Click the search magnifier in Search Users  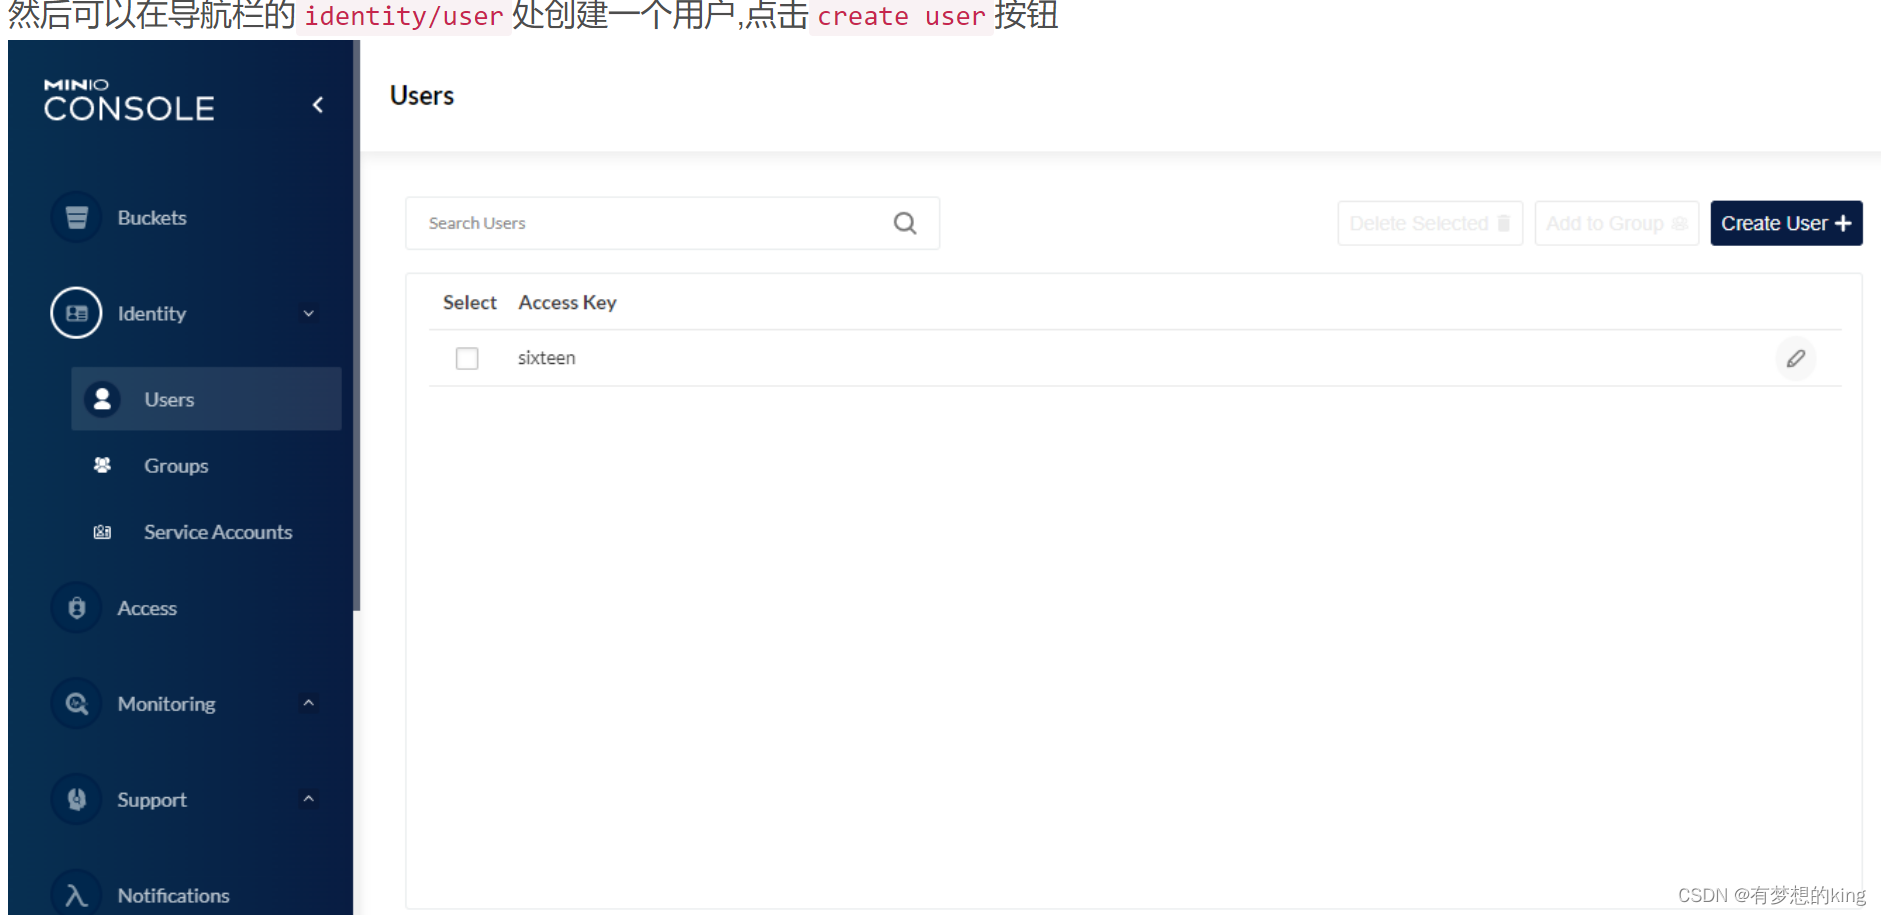(904, 223)
